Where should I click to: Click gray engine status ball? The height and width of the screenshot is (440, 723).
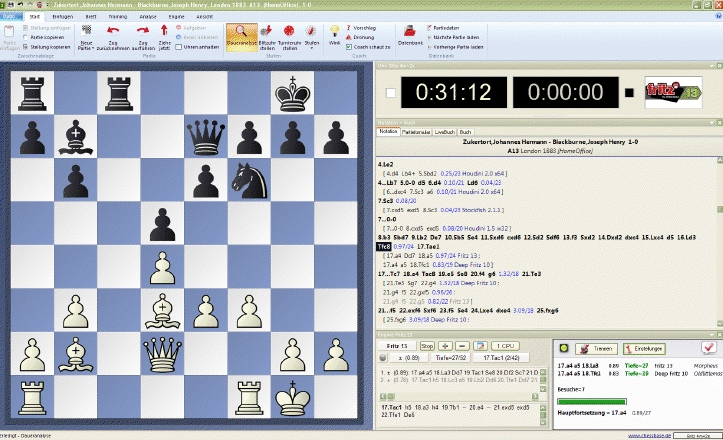tap(383, 358)
